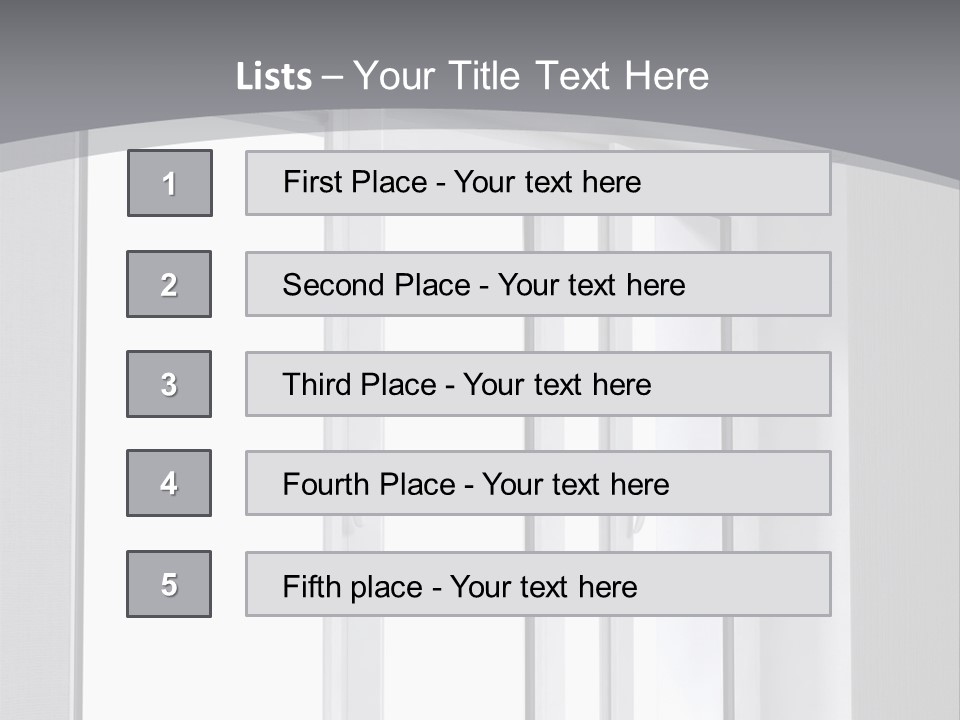
Task: Click 'Your Title Text Here' in heading
Action: coord(531,76)
